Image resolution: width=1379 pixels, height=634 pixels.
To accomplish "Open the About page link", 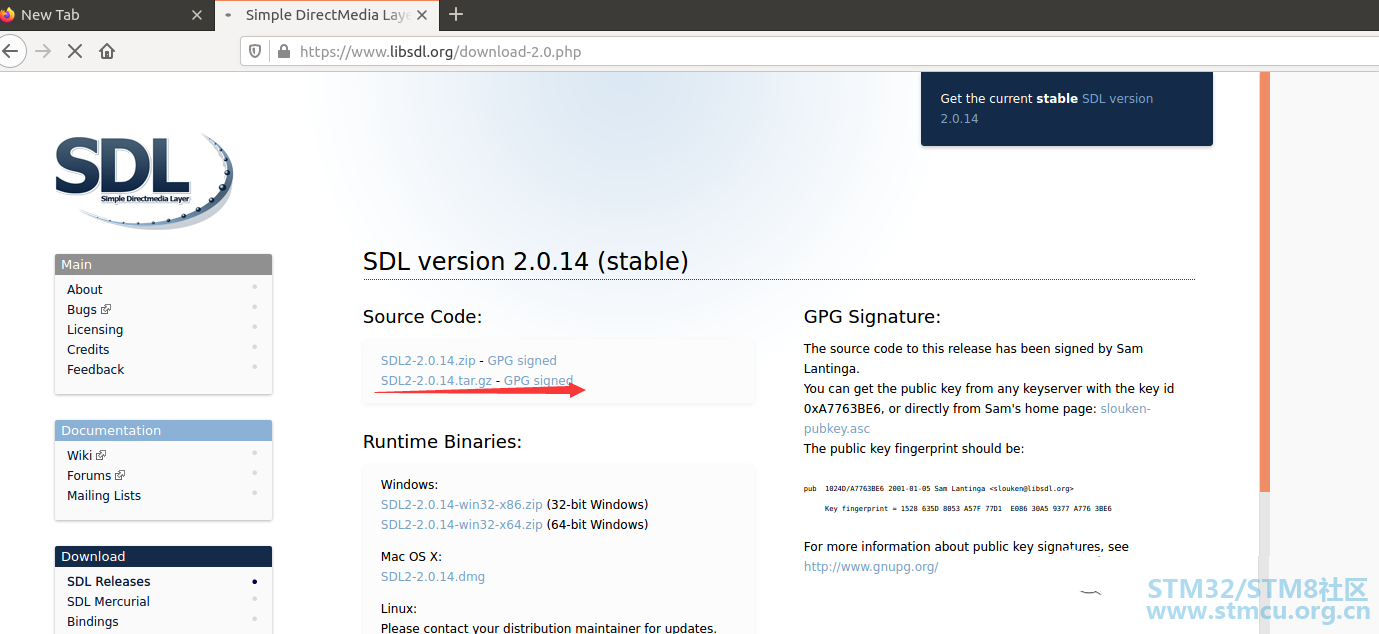I will pyautogui.click(x=85, y=289).
